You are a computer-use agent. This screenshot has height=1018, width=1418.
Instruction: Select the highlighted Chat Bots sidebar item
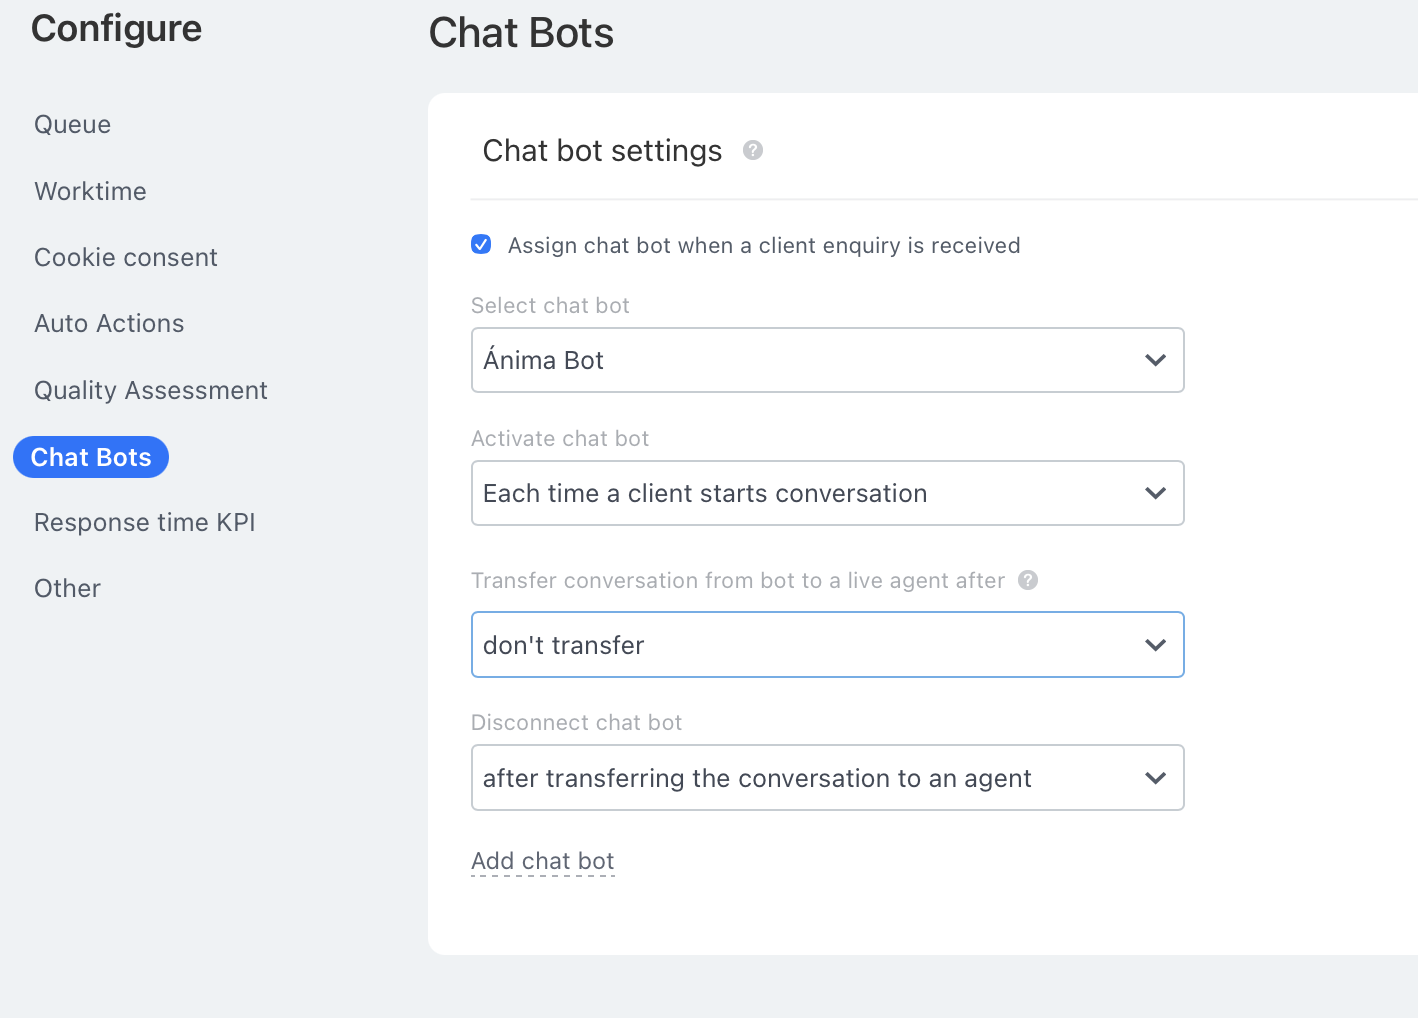click(91, 457)
